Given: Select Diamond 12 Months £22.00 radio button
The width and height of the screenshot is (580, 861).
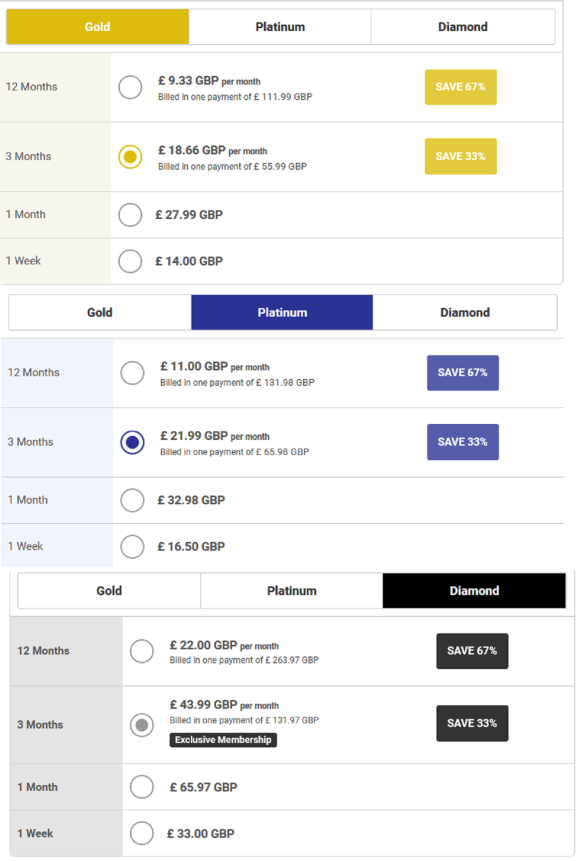Looking at the screenshot, I should pos(142,651).
